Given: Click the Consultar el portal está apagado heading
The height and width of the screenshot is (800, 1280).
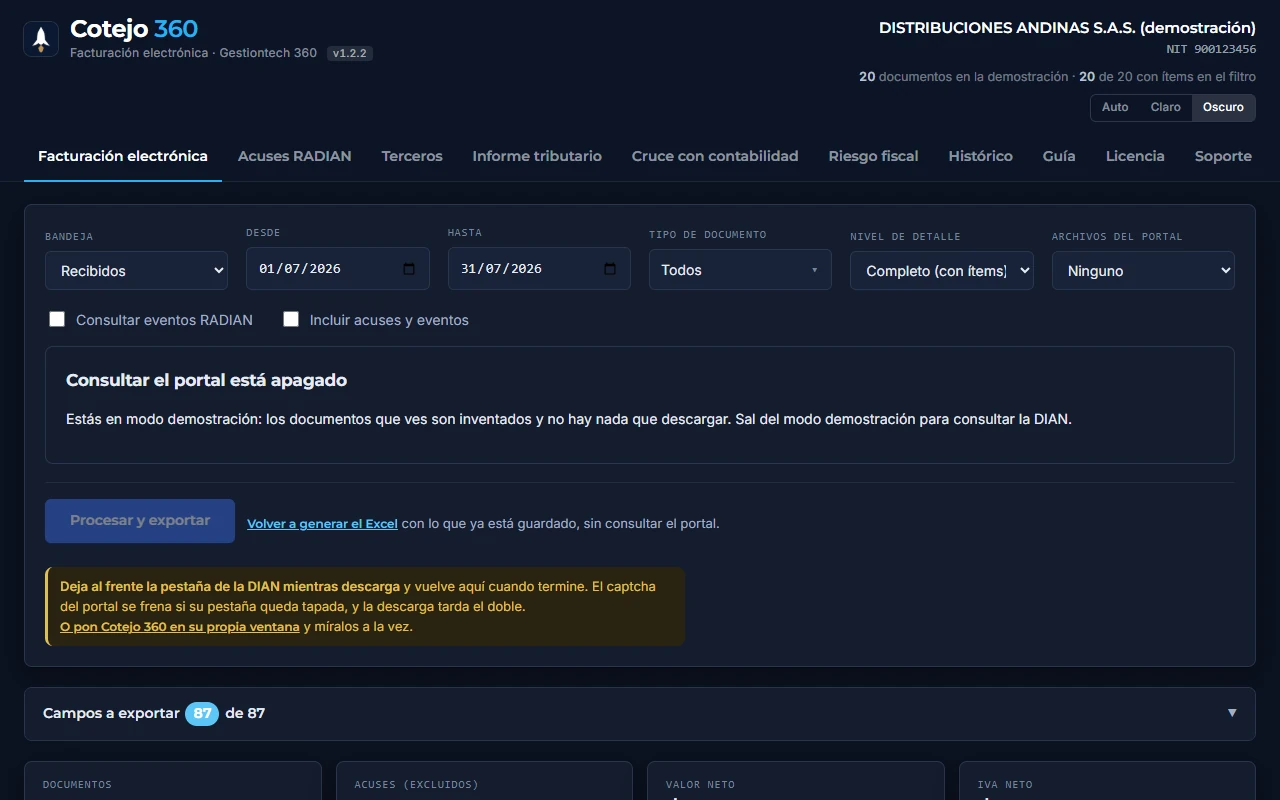Looking at the screenshot, I should pyautogui.click(x=206, y=380).
